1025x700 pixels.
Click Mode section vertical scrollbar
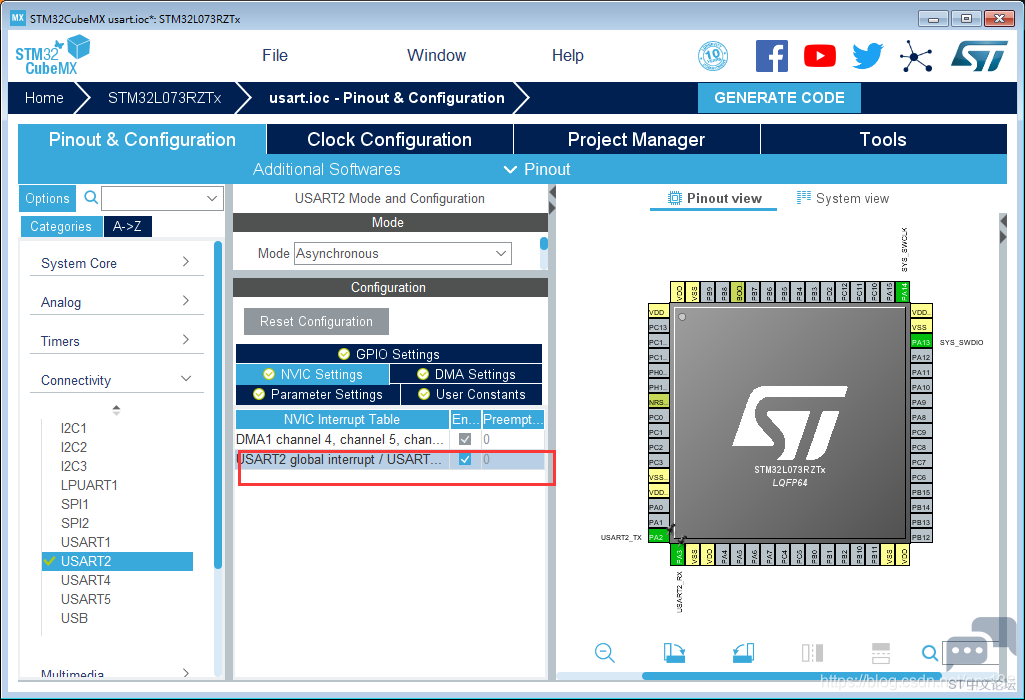click(543, 243)
